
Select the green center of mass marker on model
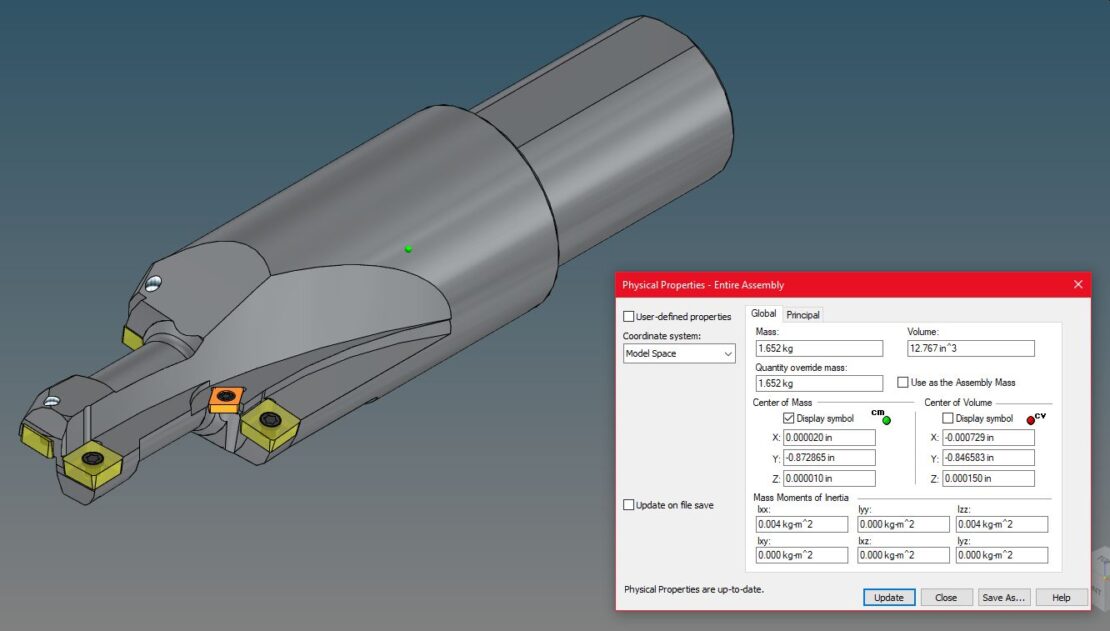coord(407,248)
